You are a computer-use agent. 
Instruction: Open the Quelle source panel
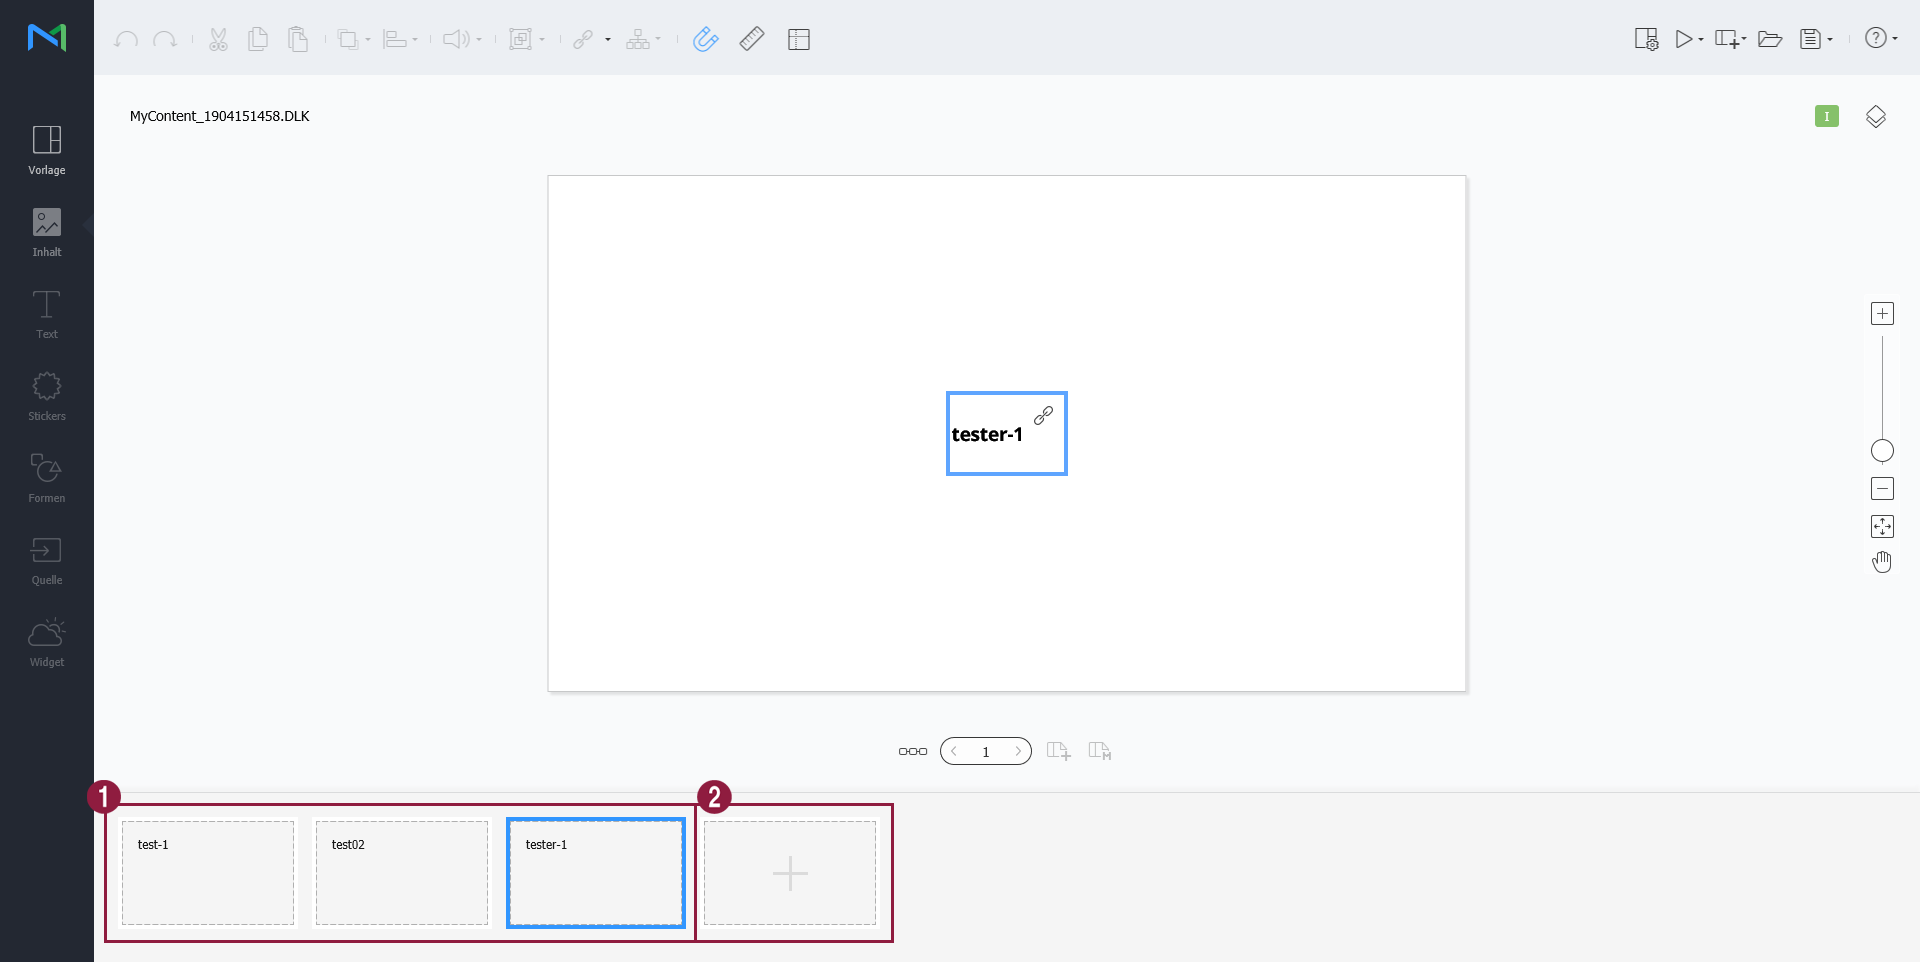pos(47,560)
